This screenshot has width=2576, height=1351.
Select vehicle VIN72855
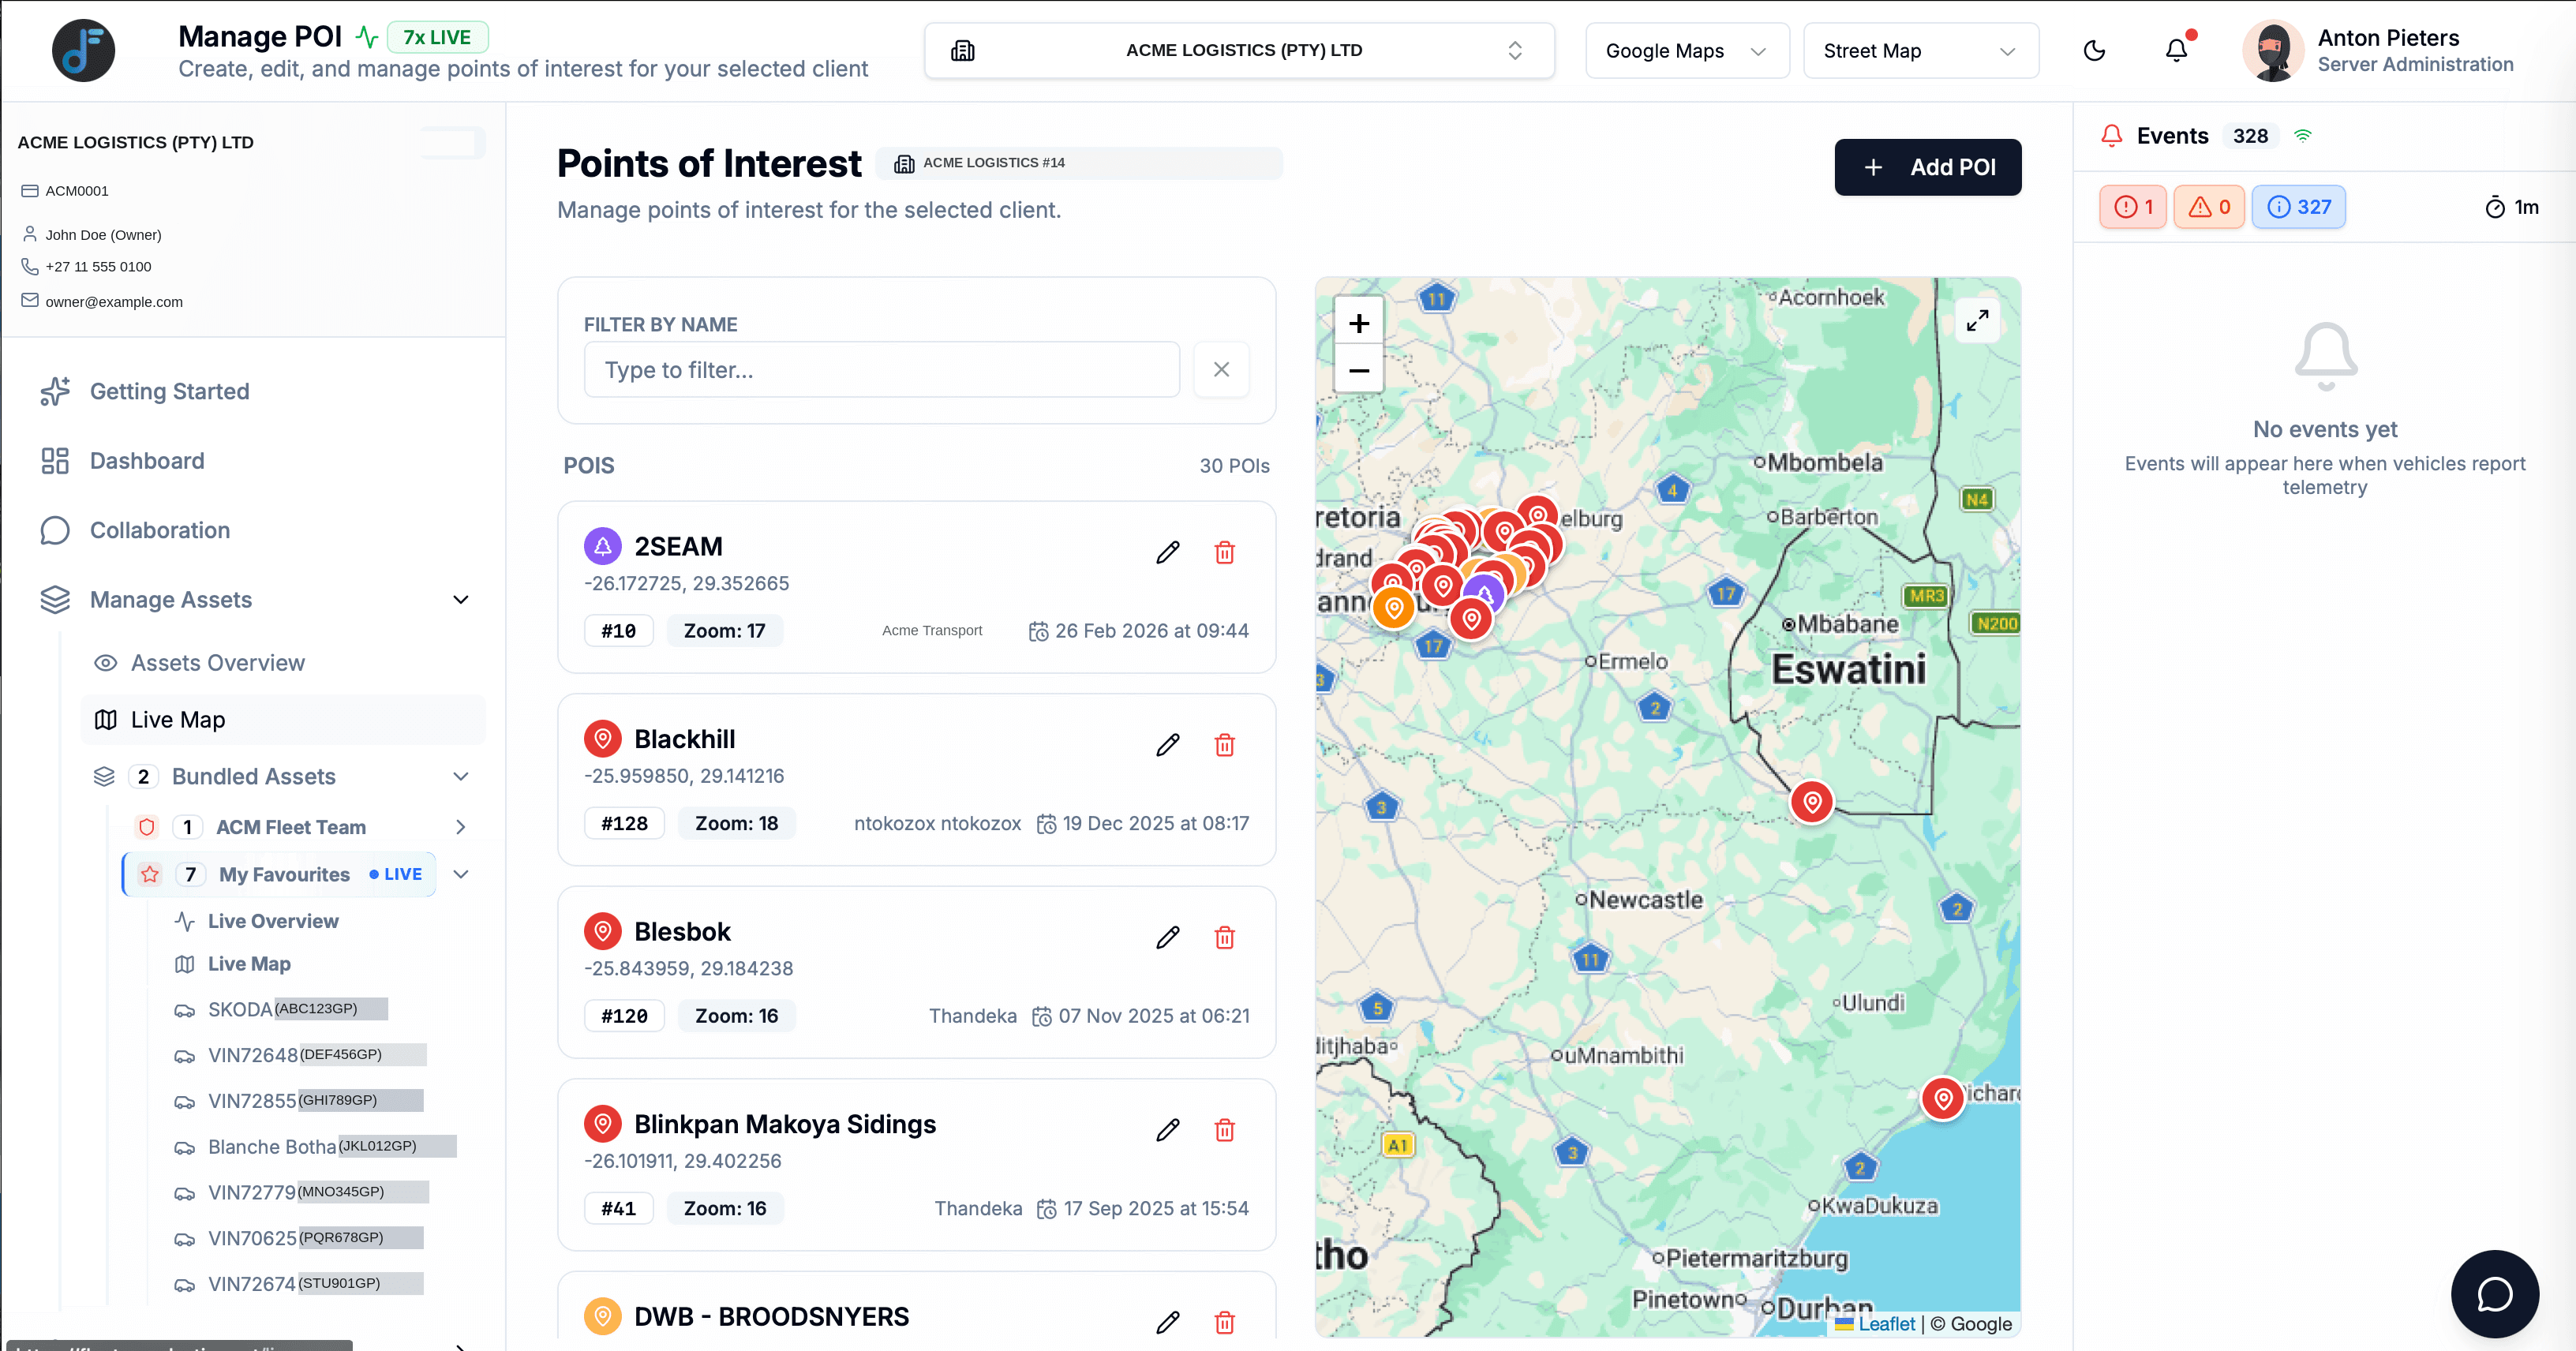298,1101
